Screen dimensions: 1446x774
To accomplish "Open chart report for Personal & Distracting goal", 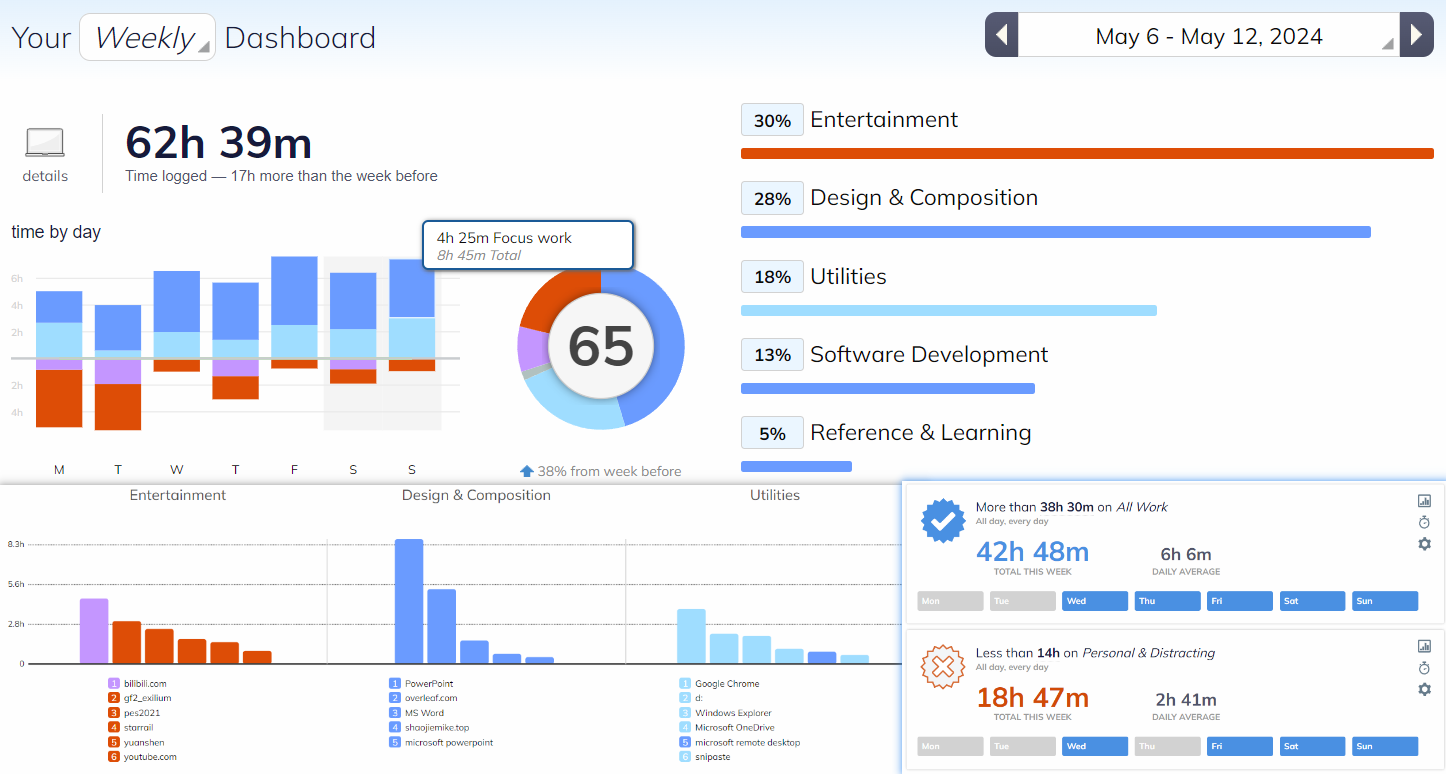I will pos(1424,646).
